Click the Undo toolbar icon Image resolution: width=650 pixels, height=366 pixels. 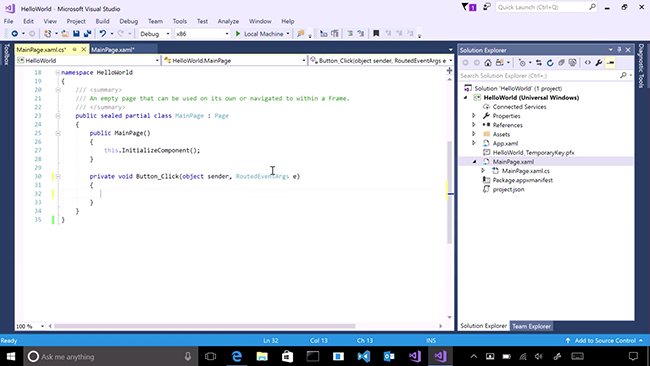tap(102, 34)
